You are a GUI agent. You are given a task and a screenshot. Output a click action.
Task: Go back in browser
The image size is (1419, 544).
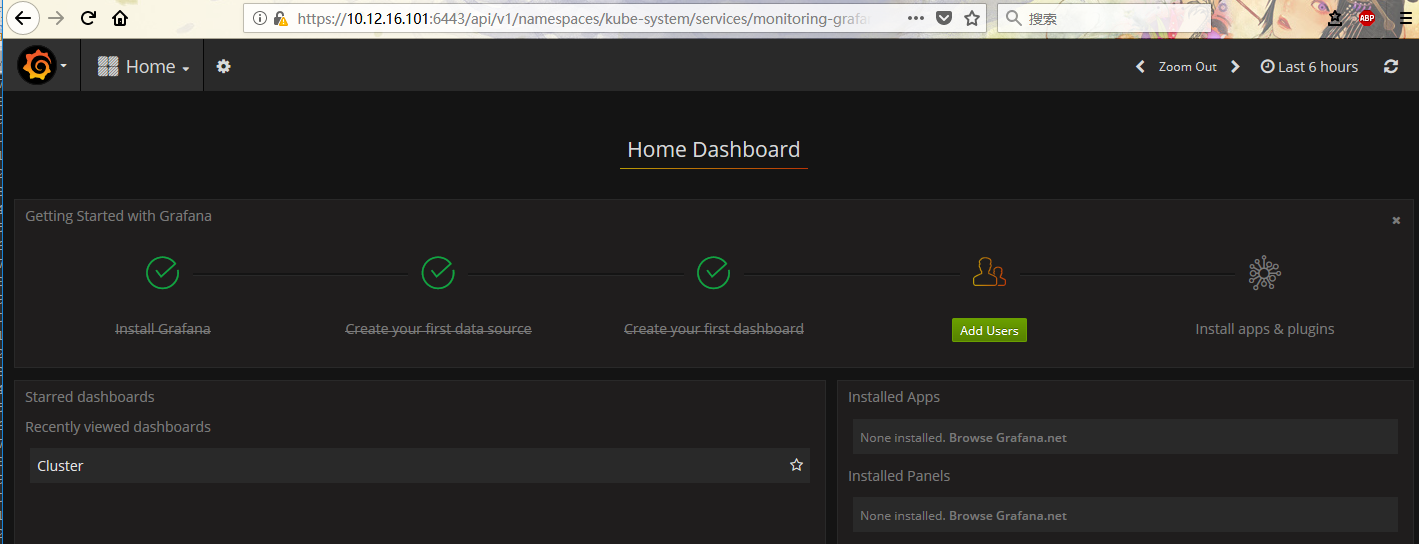pyautogui.click(x=24, y=18)
